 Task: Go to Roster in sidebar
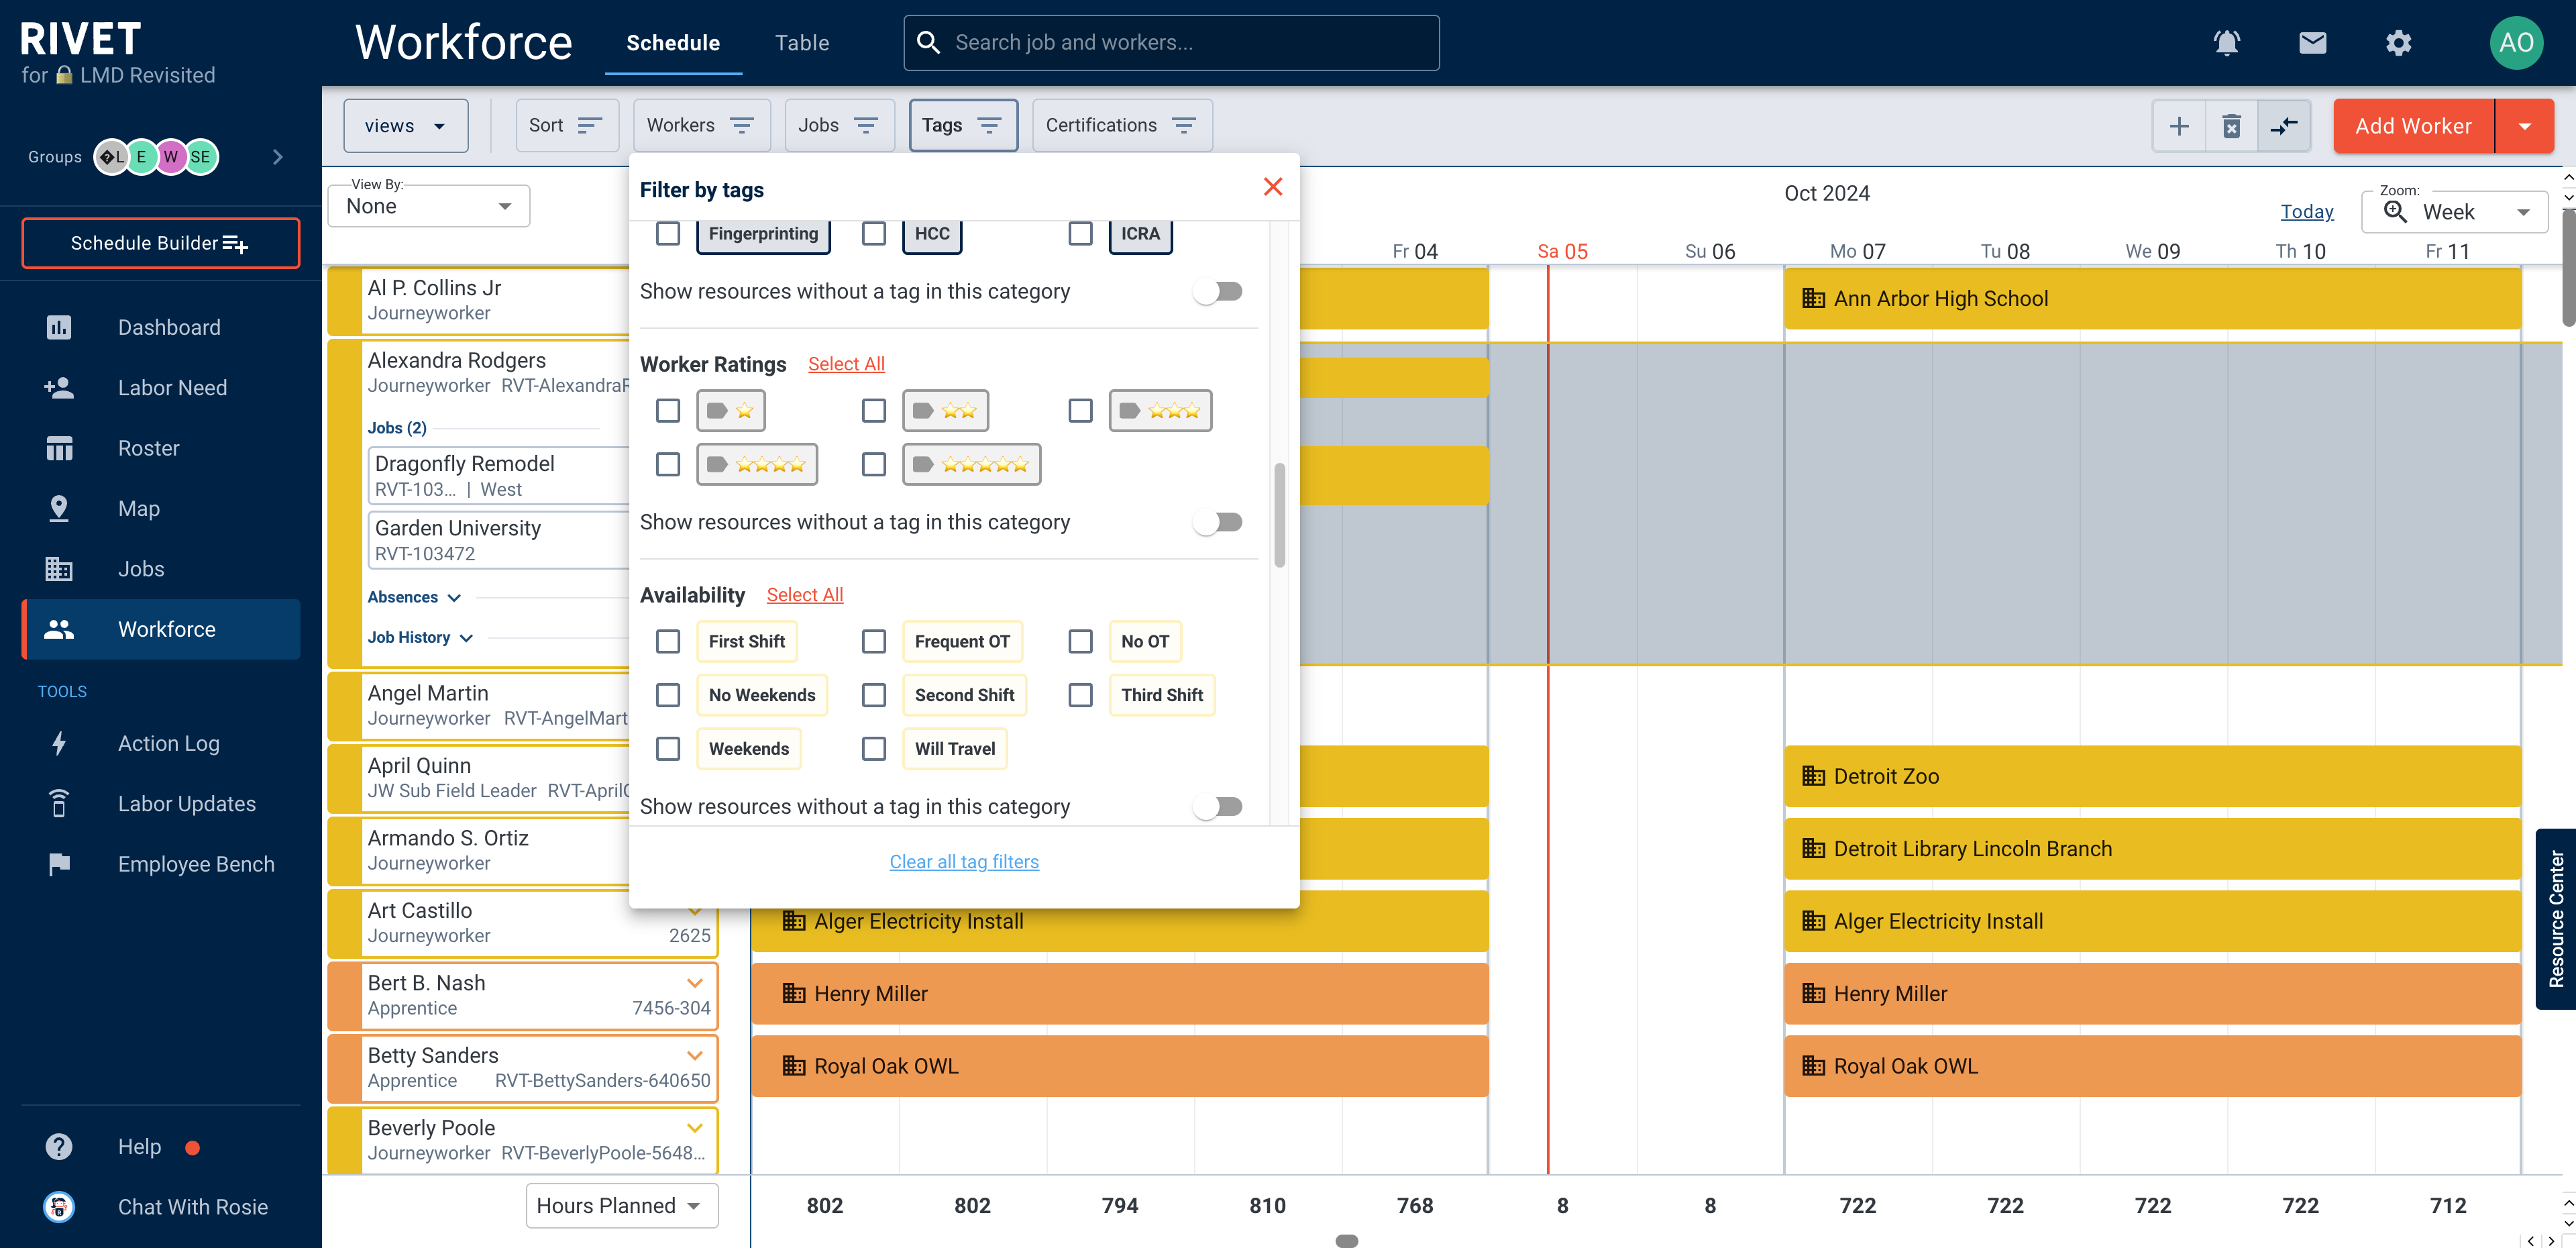coord(160,448)
